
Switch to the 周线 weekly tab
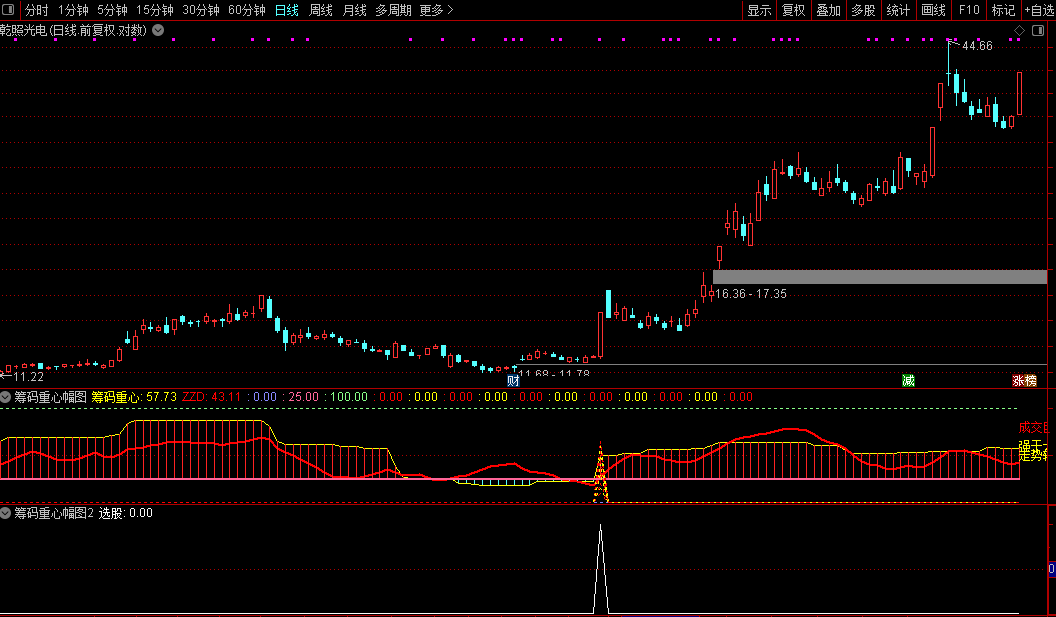click(x=320, y=10)
